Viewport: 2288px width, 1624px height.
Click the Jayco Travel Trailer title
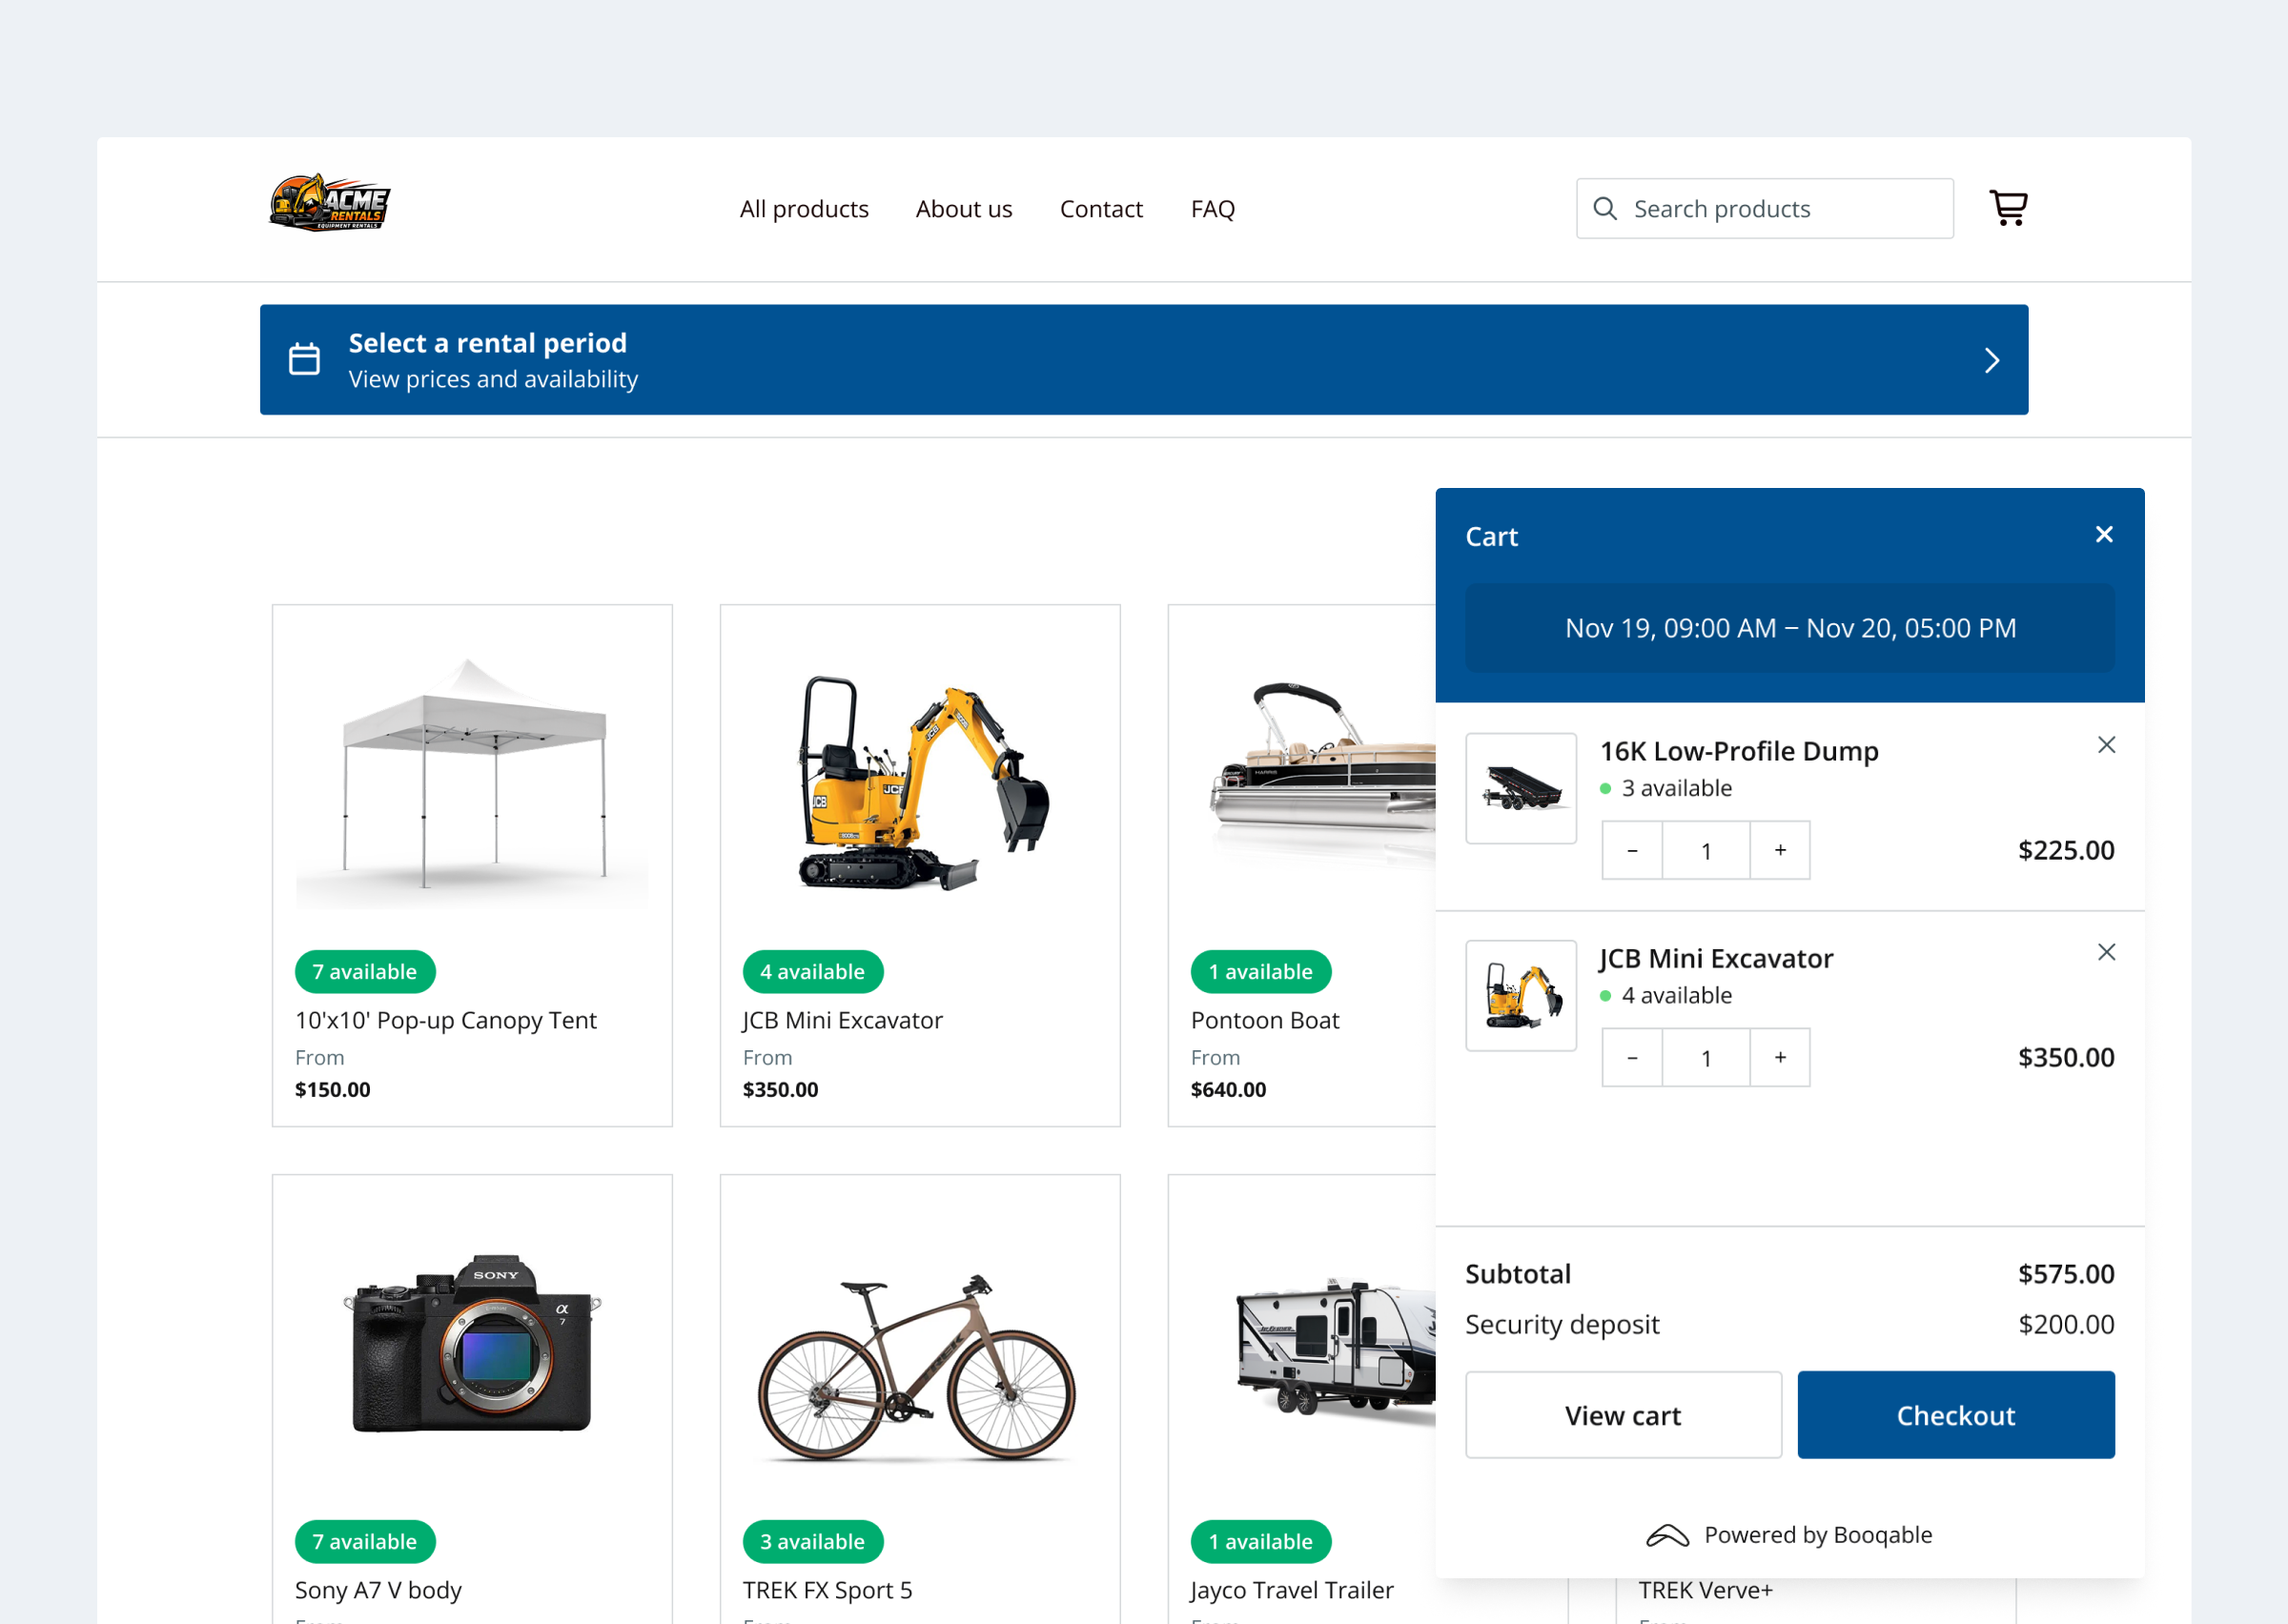[x=1291, y=1590]
